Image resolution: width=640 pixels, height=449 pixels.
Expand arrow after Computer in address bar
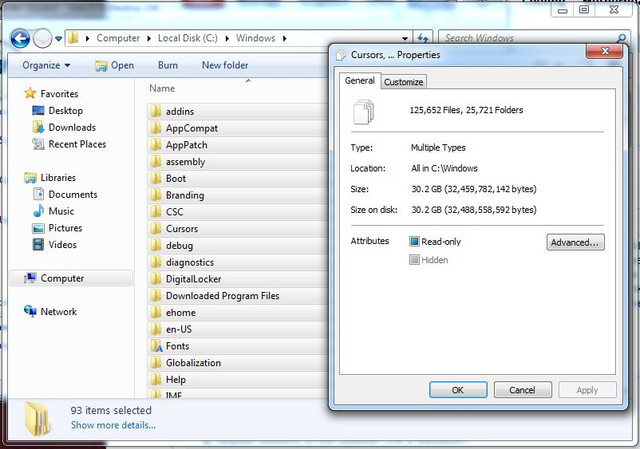click(148, 38)
